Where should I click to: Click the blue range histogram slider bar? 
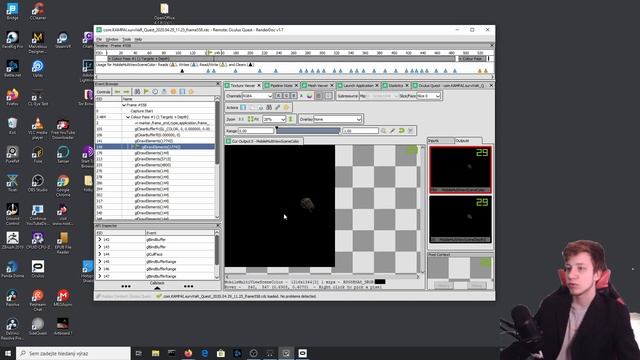(308, 131)
